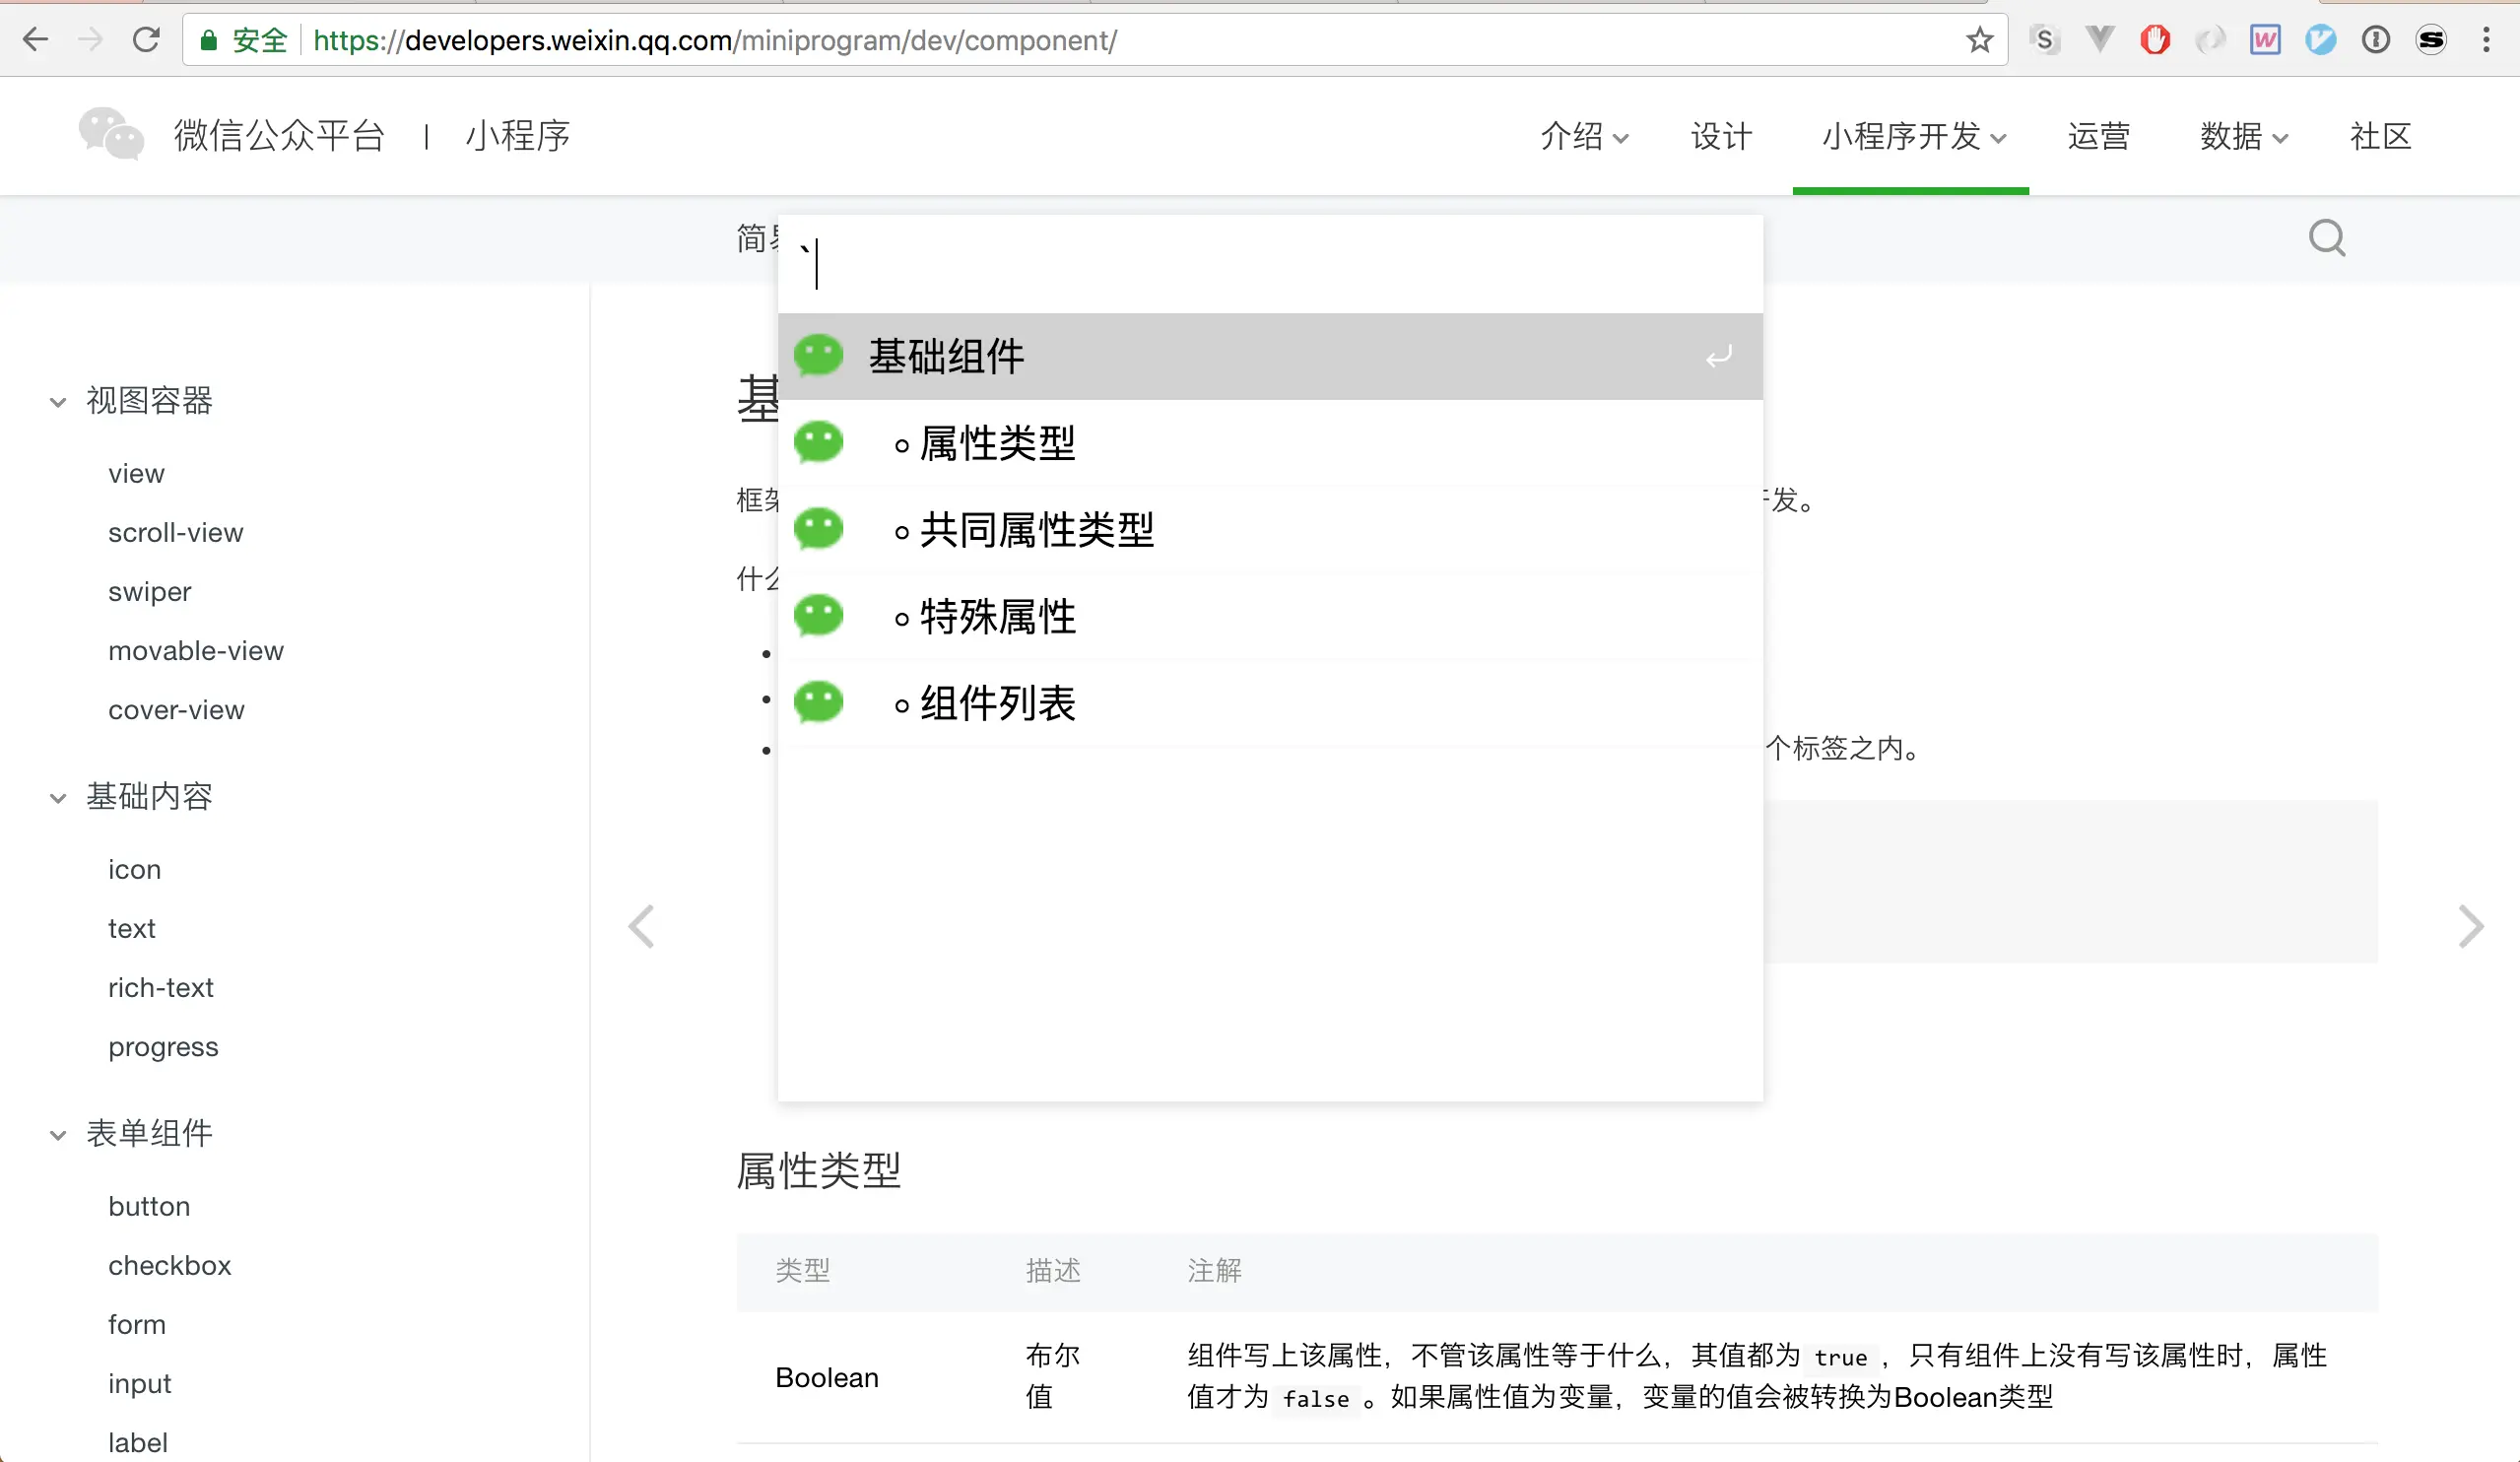This screenshot has width=2520, height=1462.
Task: Go to previous page with left chevron
Action: tap(642, 926)
